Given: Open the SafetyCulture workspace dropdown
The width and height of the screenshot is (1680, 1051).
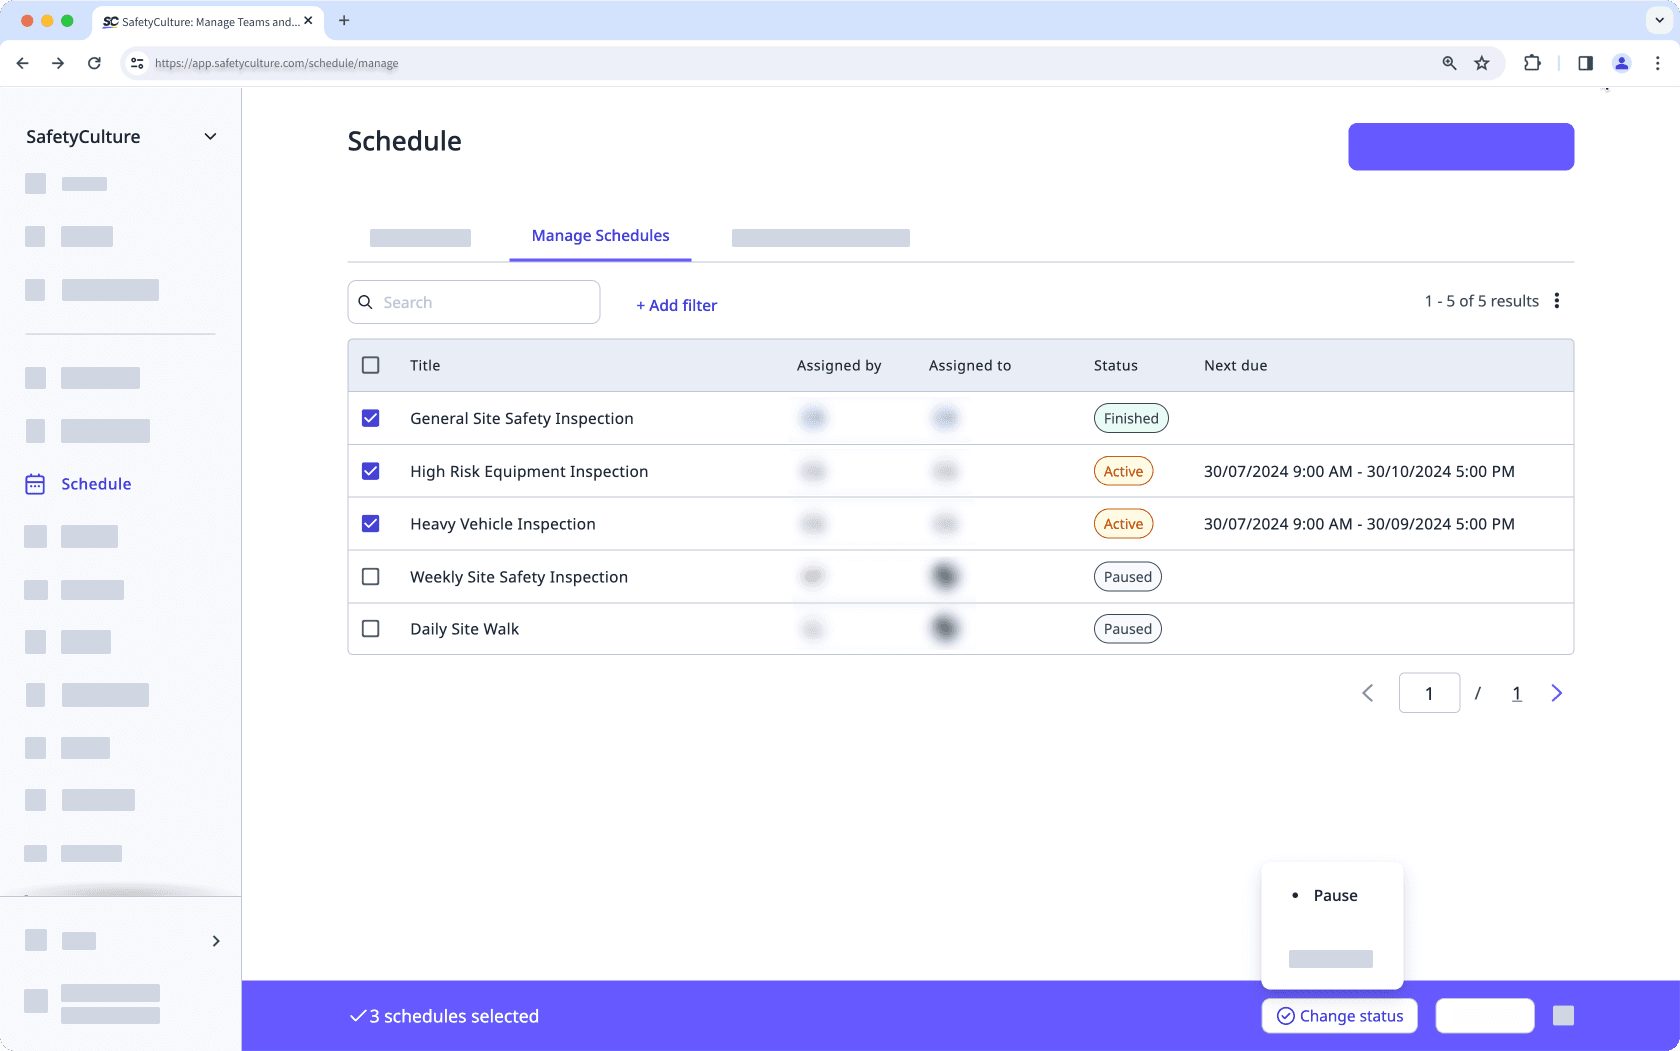Looking at the screenshot, I should click(x=210, y=136).
